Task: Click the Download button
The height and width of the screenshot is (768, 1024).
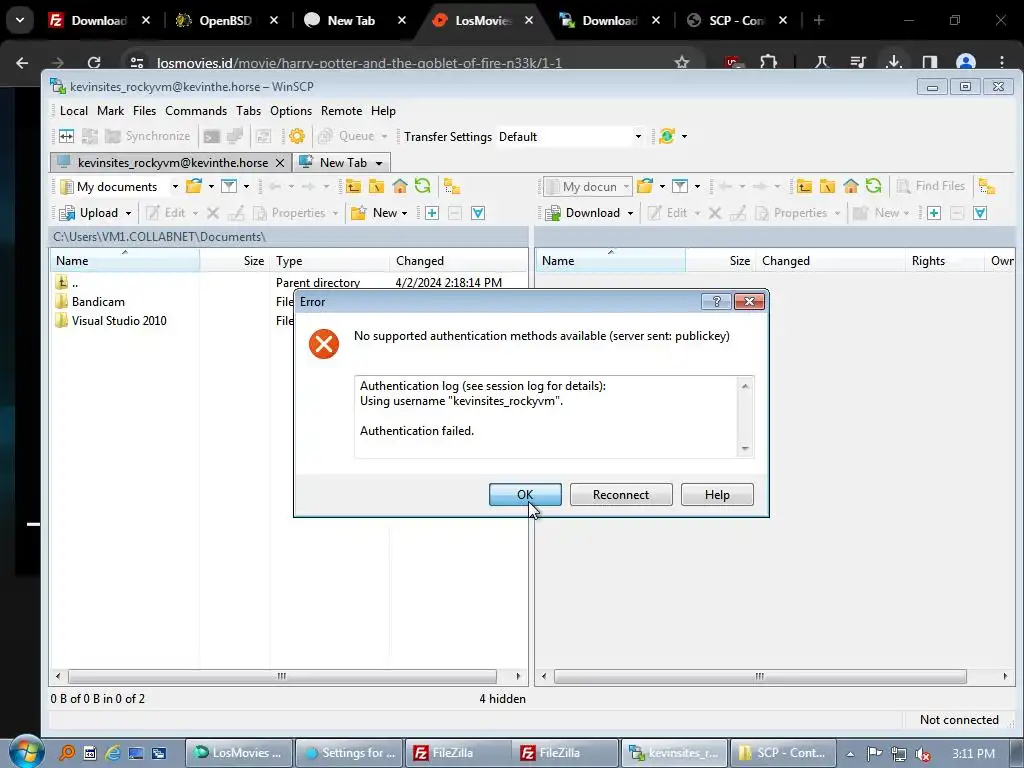Action: (583, 213)
